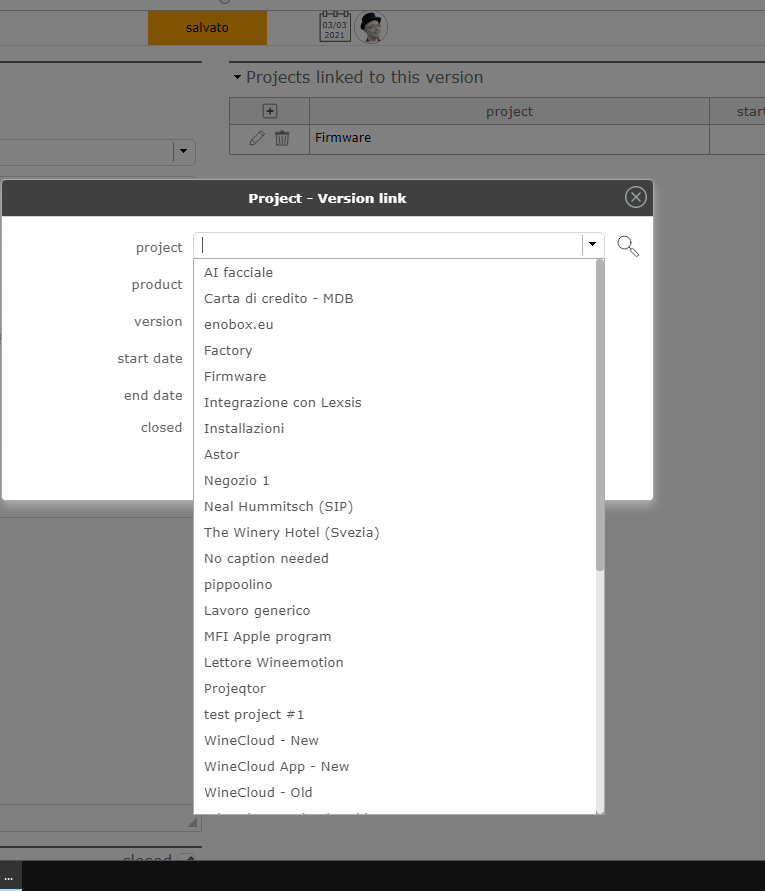Select Firmware in the dropdown list
The image size is (765, 891).
click(x=395, y=377)
